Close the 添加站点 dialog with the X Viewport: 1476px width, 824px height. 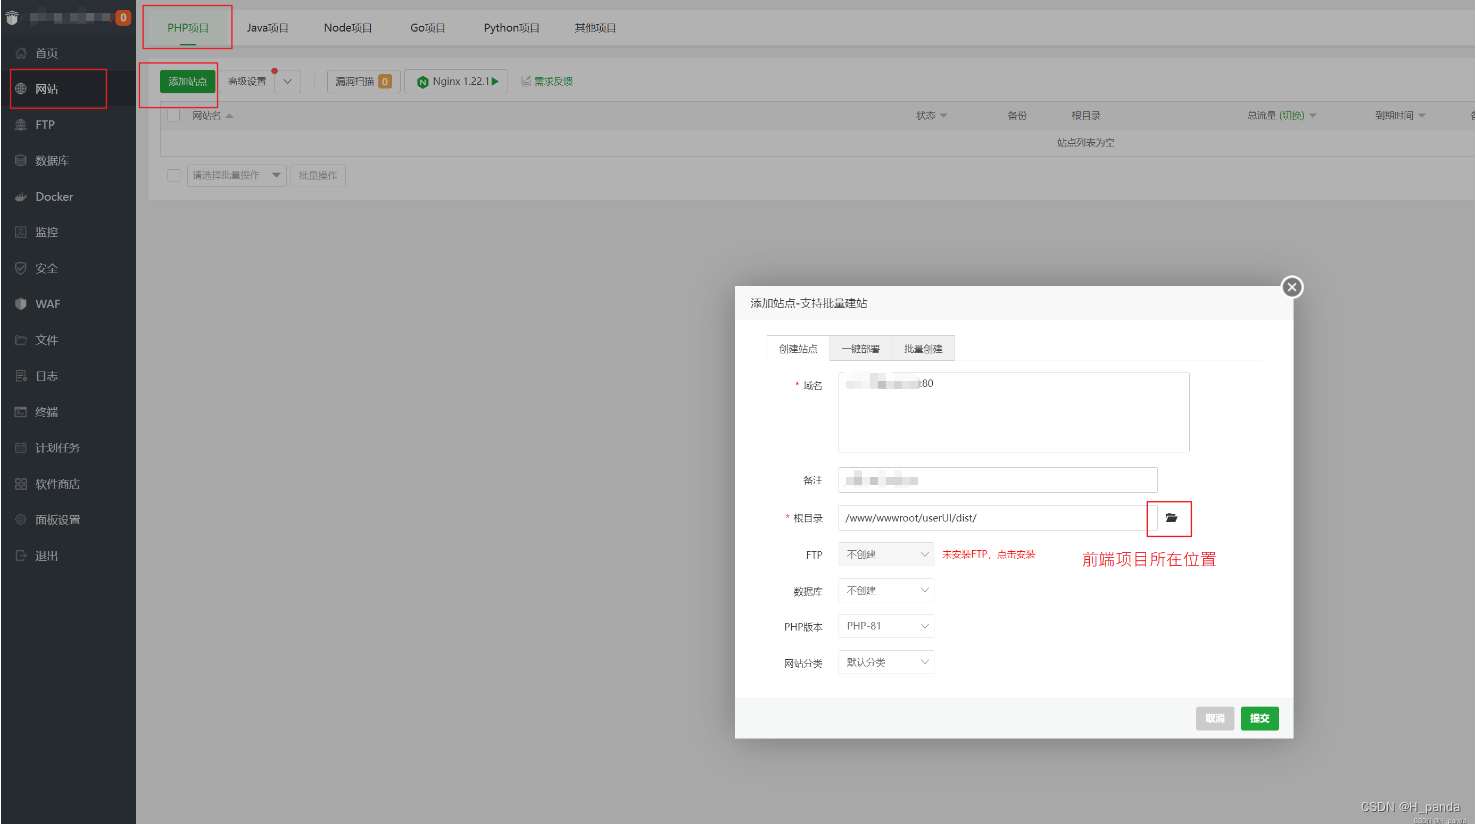(x=1292, y=287)
